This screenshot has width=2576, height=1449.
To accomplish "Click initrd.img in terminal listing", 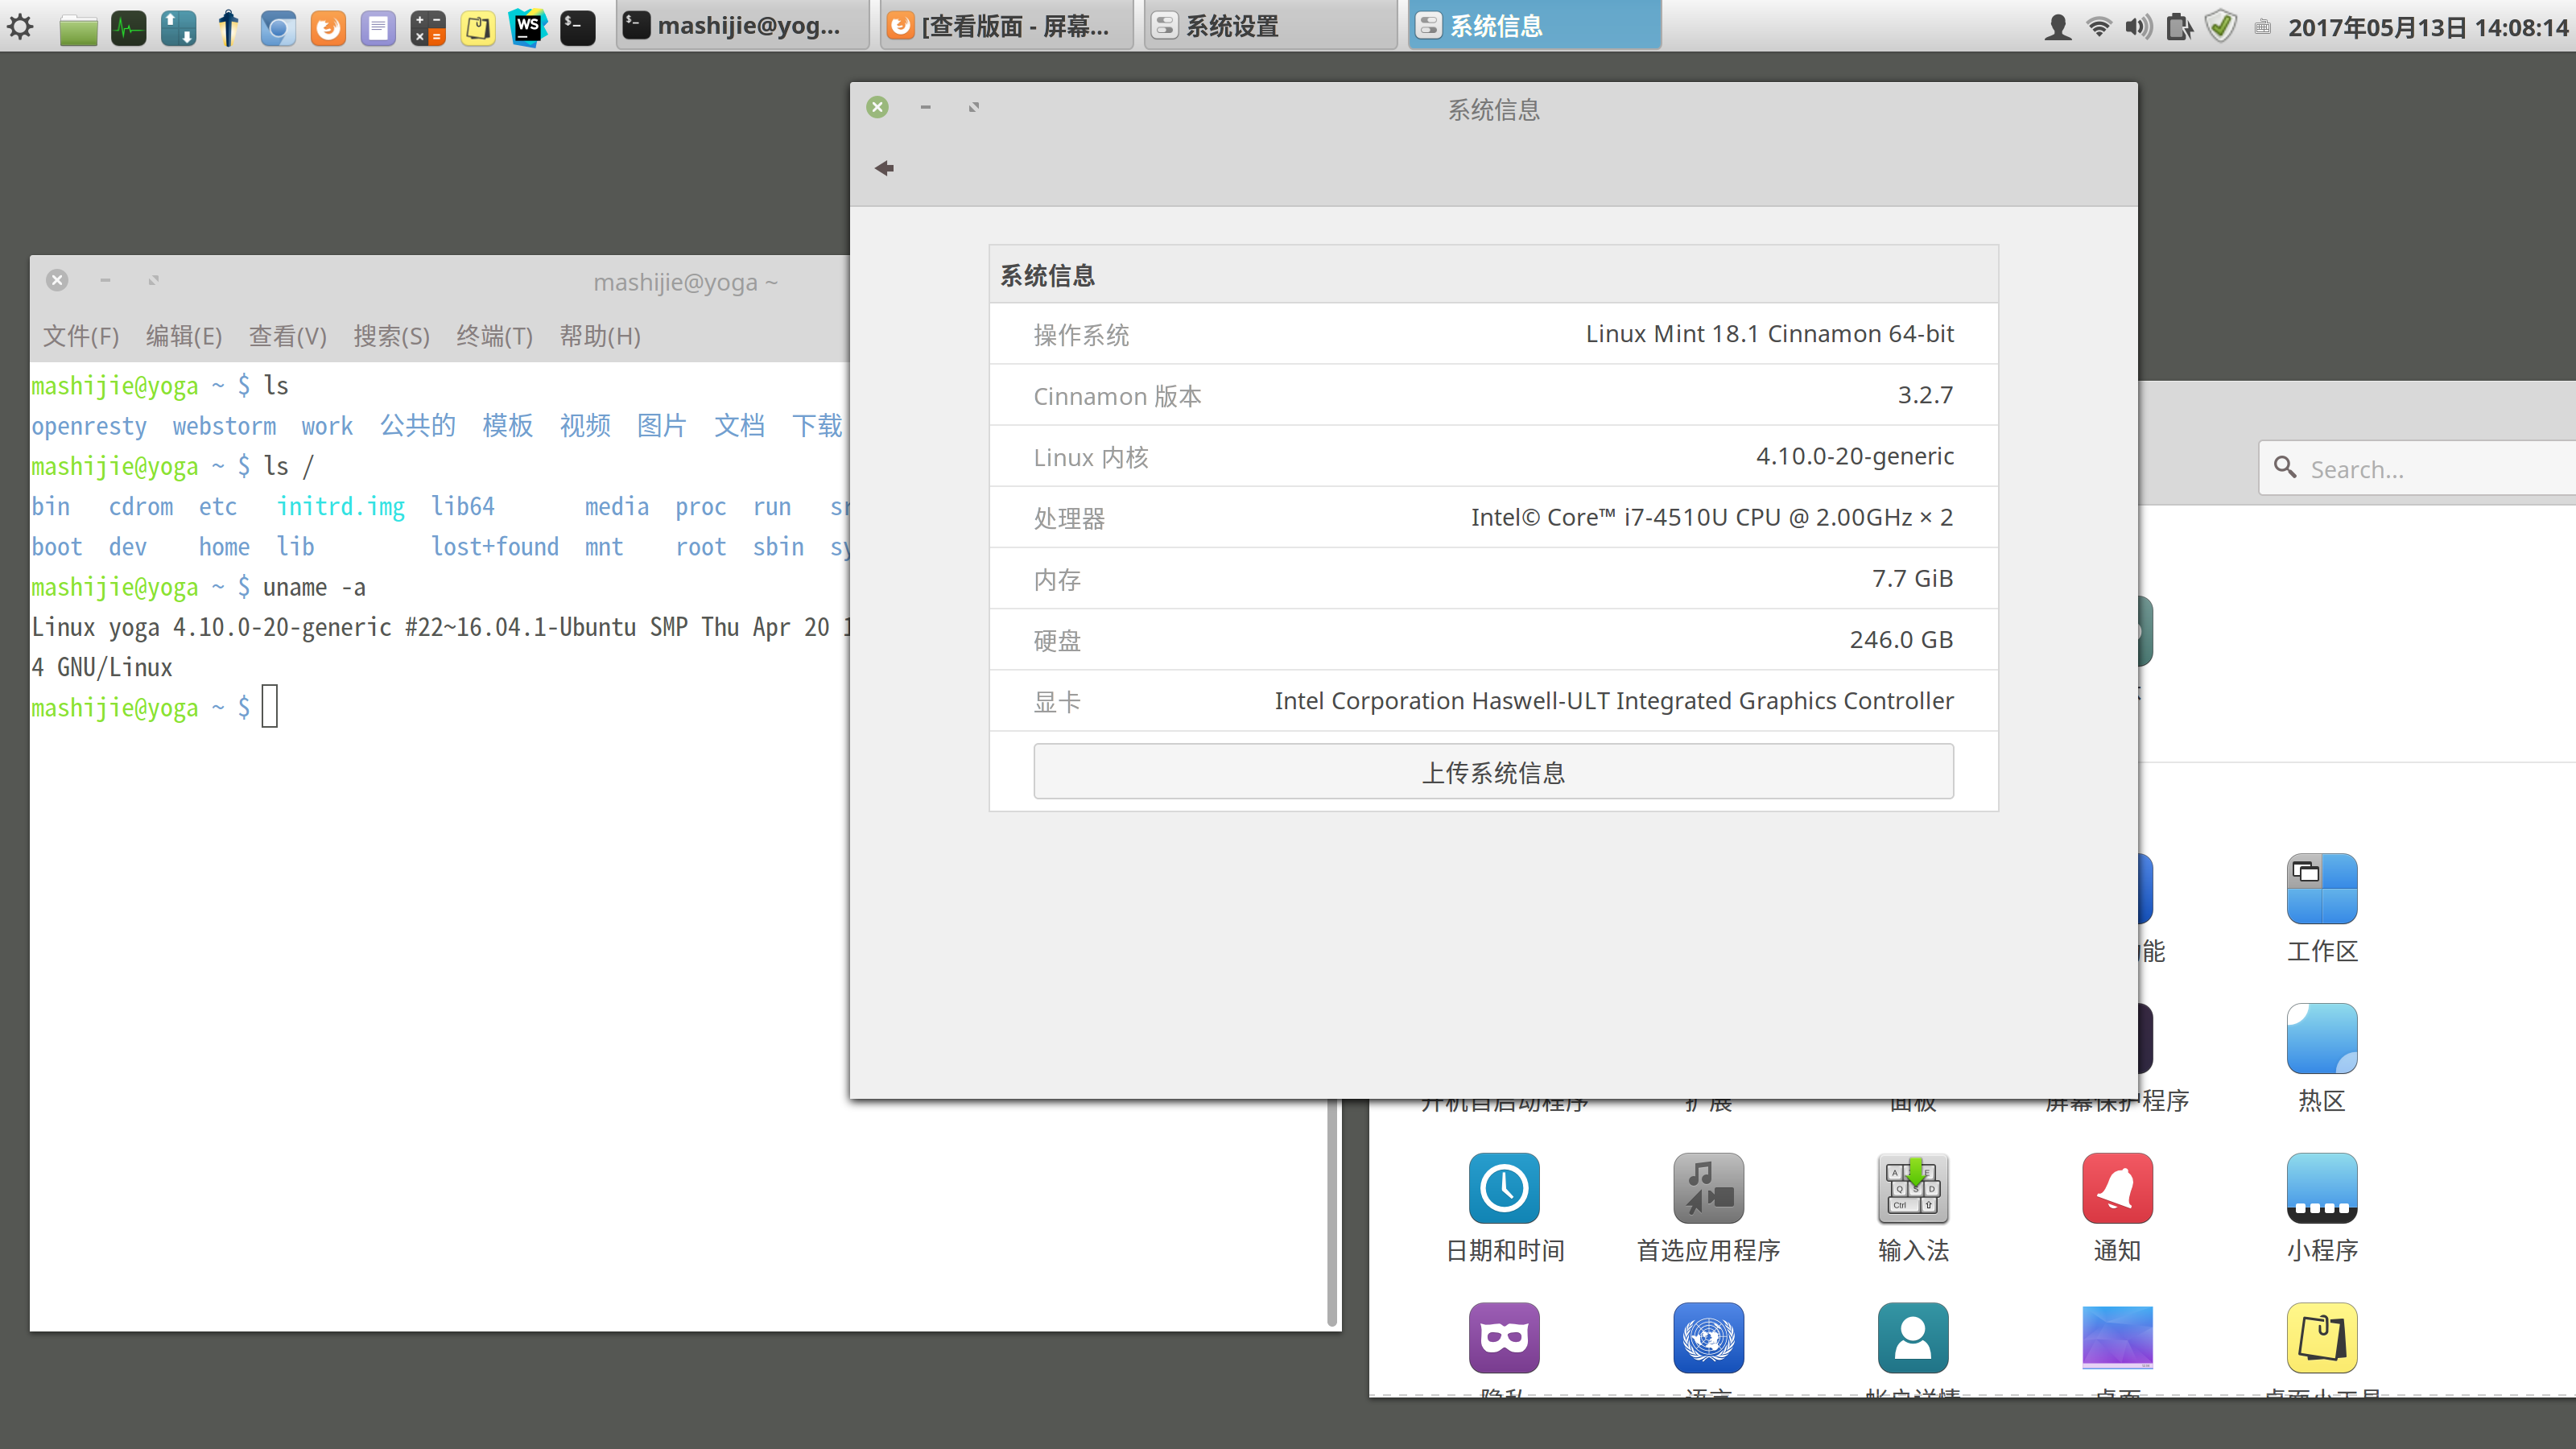I will tap(341, 507).
